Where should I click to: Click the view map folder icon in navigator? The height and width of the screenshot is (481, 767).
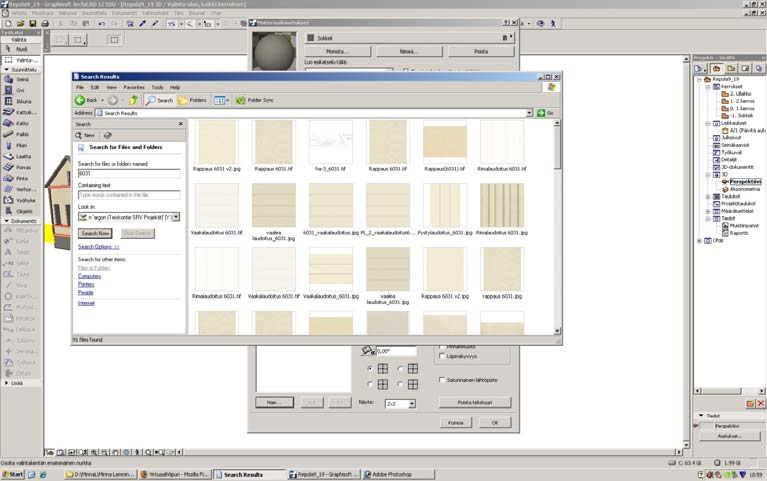pyautogui.click(x=731, y=69)
